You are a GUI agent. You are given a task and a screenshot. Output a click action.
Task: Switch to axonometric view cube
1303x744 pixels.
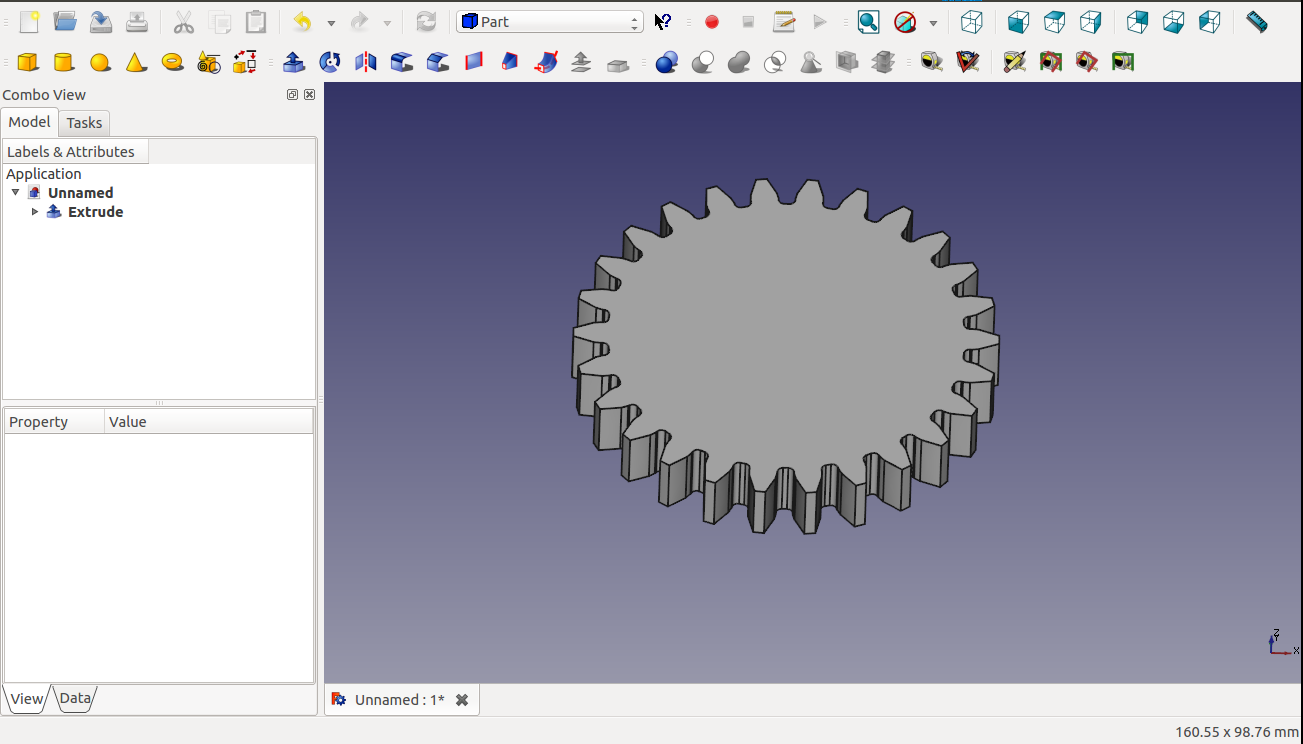[x=971, y=22]
